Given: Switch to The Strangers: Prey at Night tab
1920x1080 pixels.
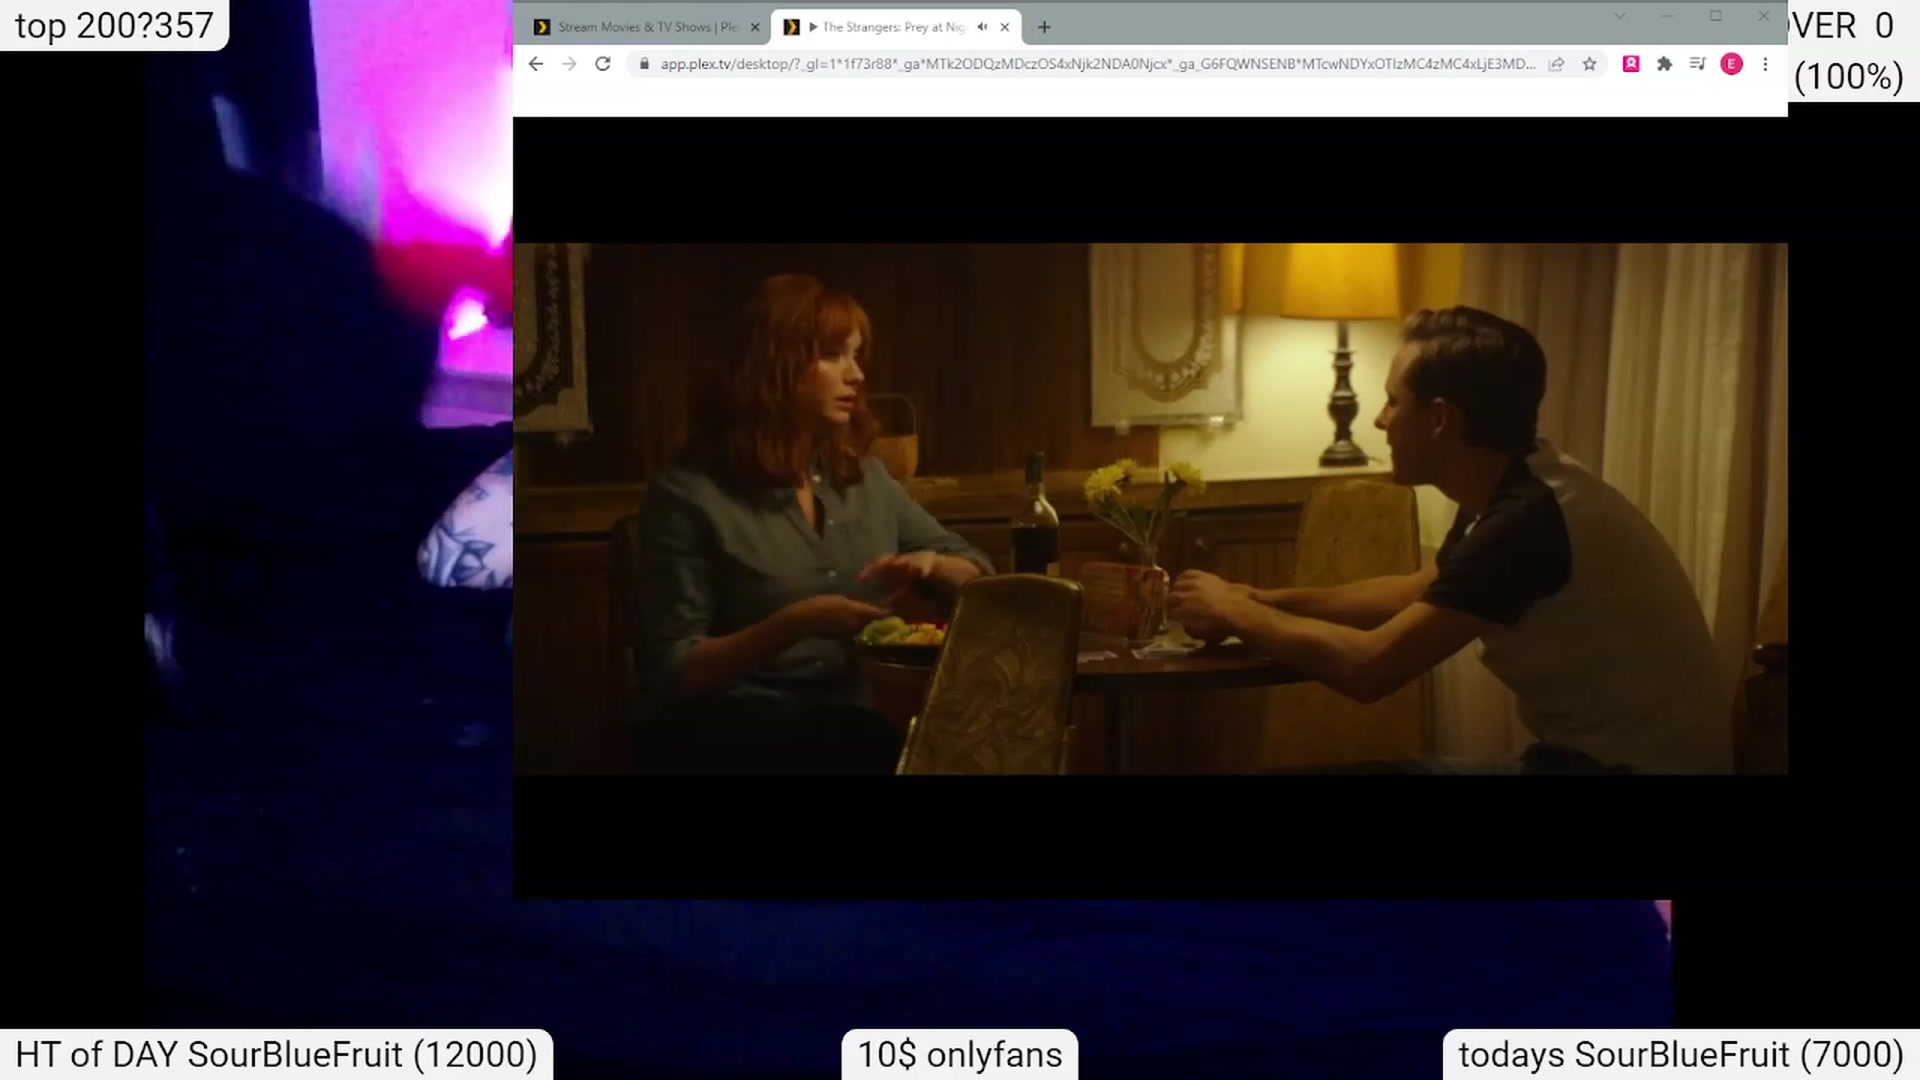Looking at the screenshot, I should coord(896,27).
